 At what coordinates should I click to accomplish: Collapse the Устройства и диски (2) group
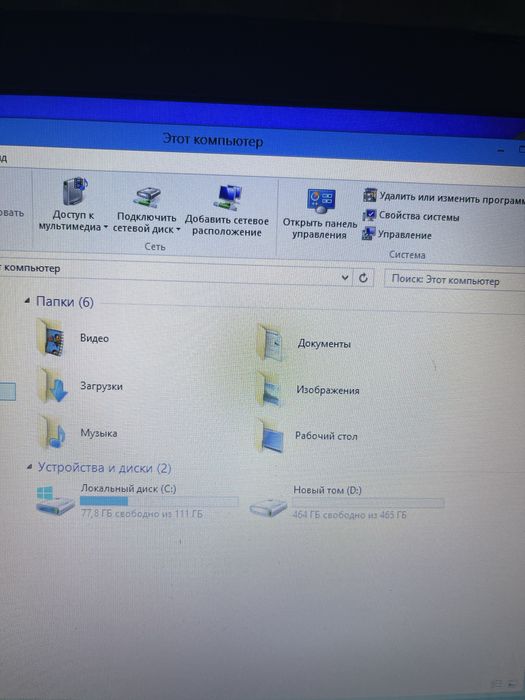[x=29, y=467]
